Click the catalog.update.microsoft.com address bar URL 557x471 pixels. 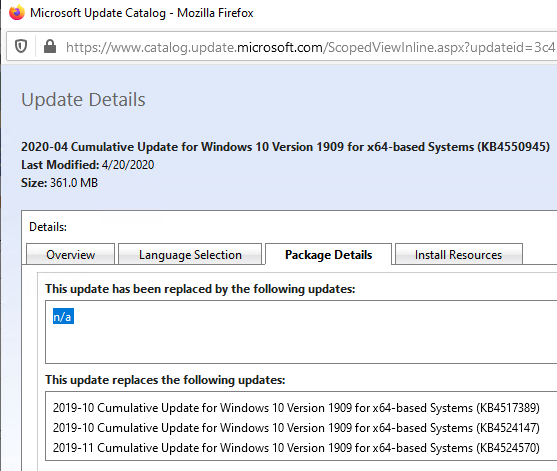[x=310, y=47]
